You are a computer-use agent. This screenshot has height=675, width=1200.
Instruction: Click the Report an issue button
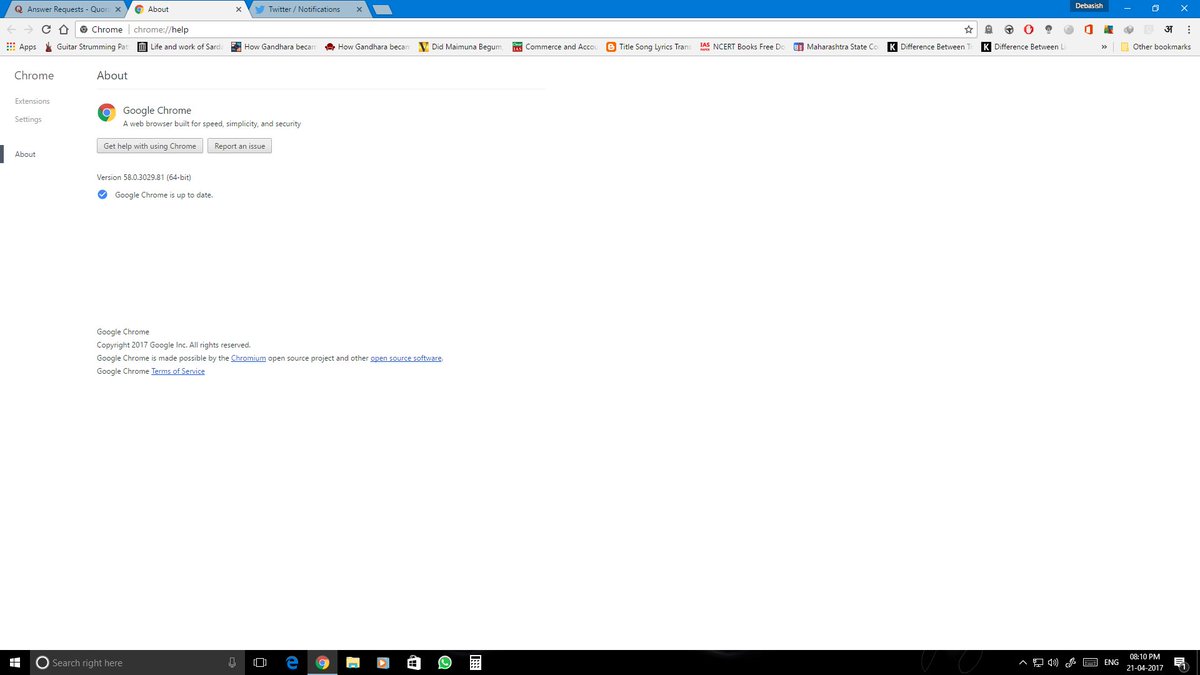(240, 146)
